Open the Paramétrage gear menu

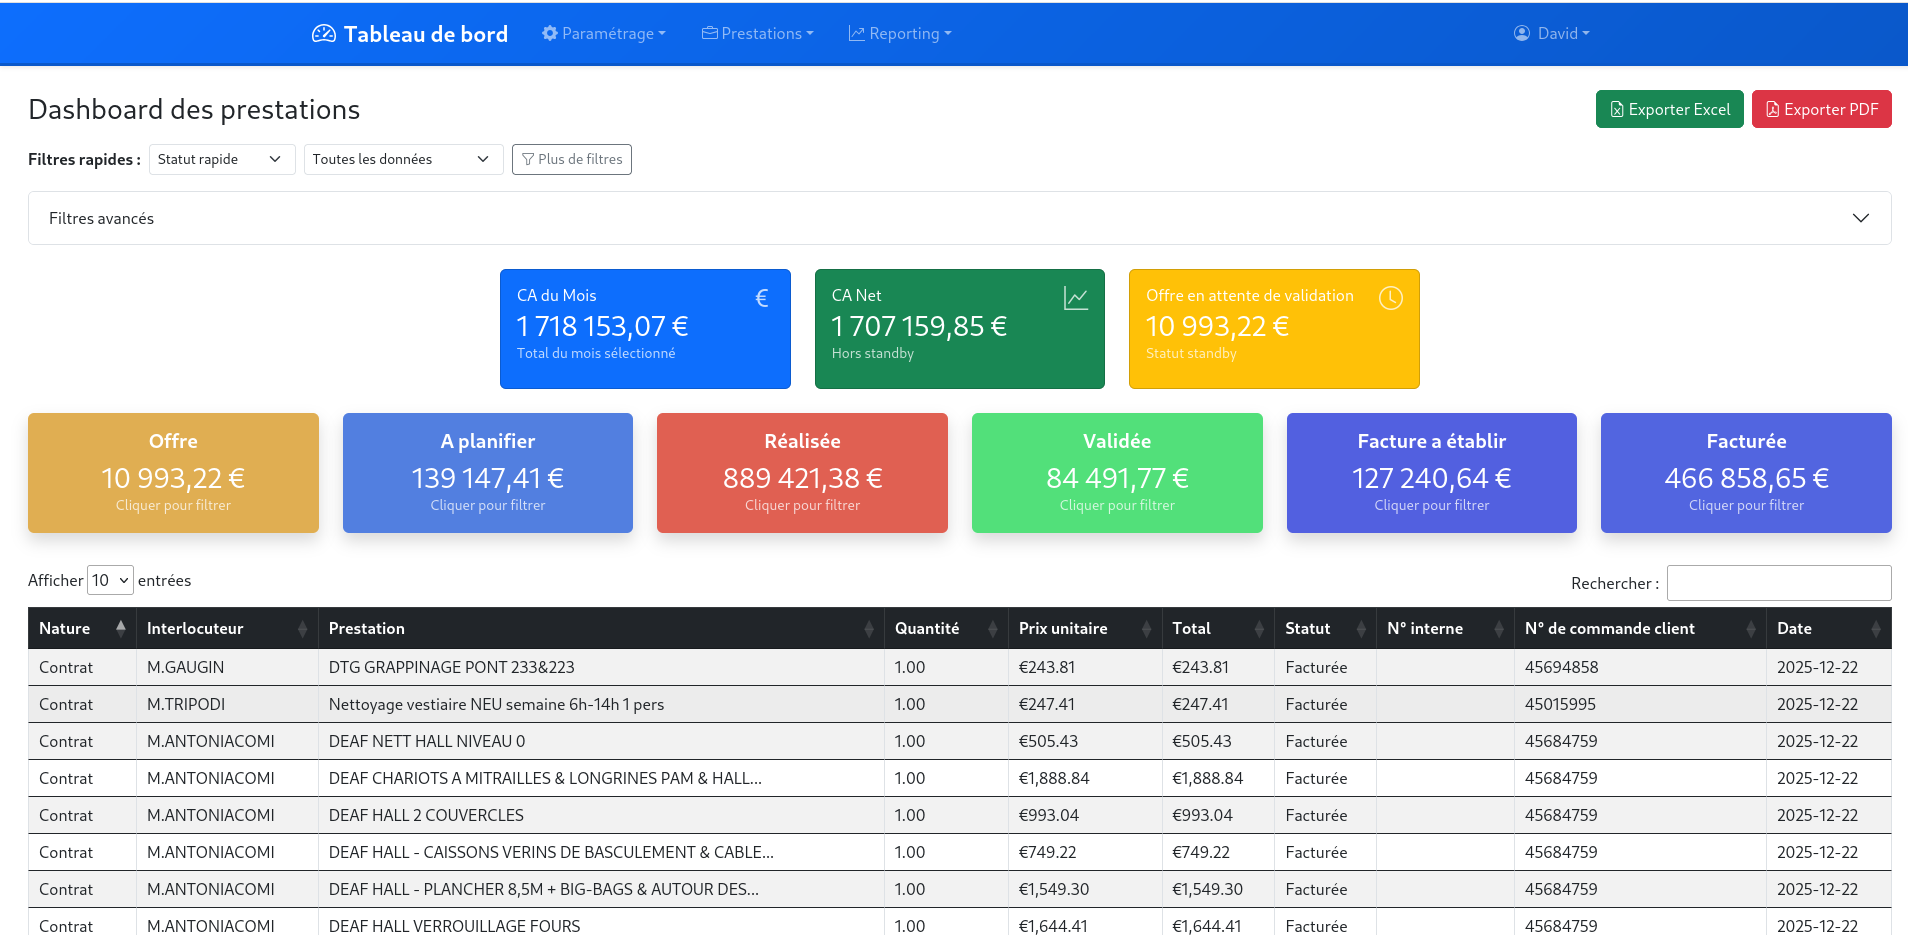(604, 33)
